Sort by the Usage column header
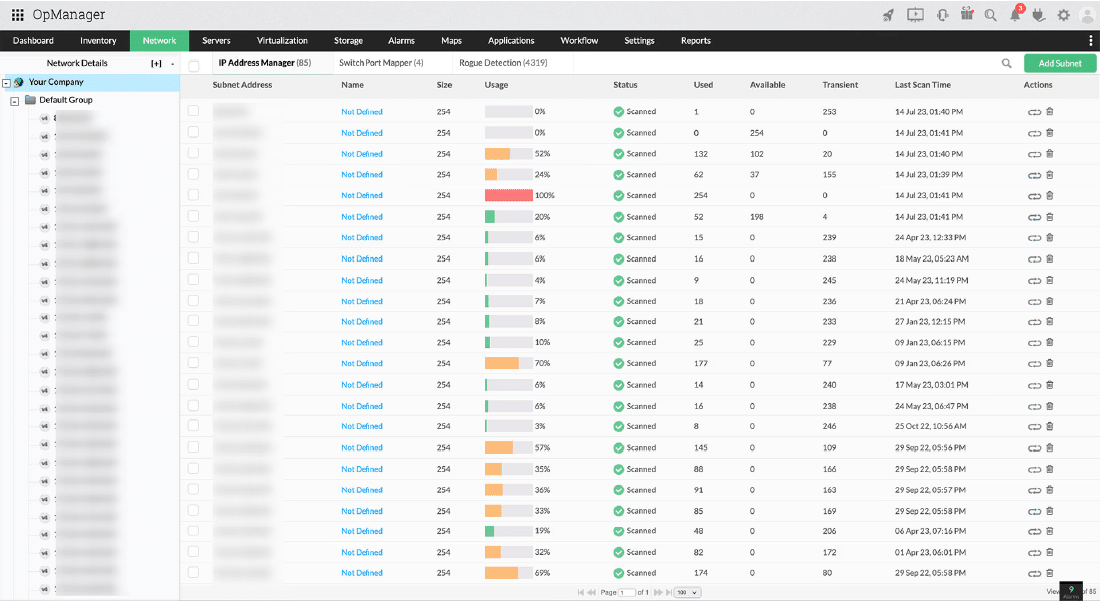The width and height of the screenshot is (1100, 602). pos(496,85)
